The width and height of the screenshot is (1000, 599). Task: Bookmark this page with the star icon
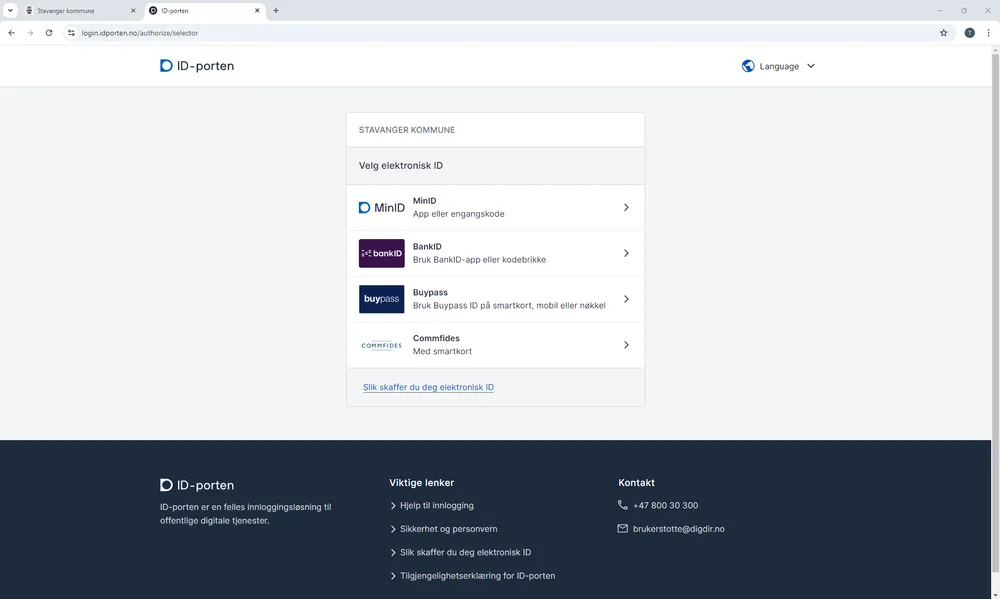943,33
